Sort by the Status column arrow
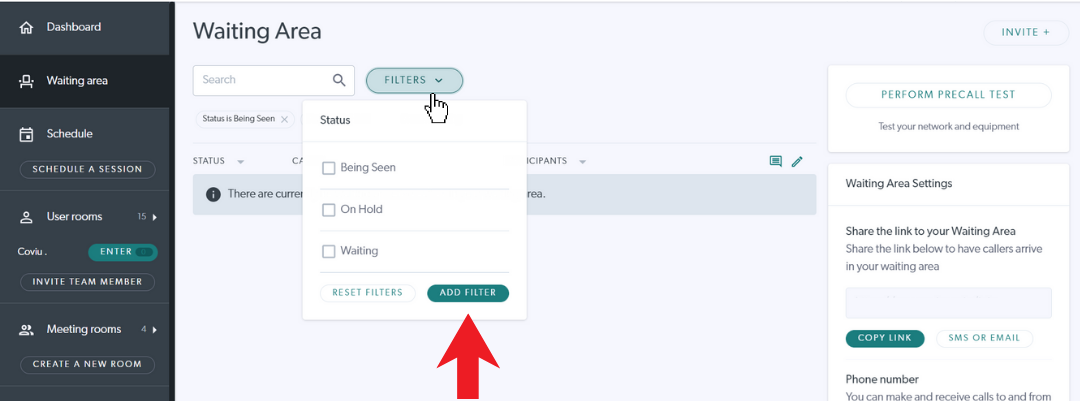Image resolution: width=1080 pixels, height=401 pixels. pos(240,162)
